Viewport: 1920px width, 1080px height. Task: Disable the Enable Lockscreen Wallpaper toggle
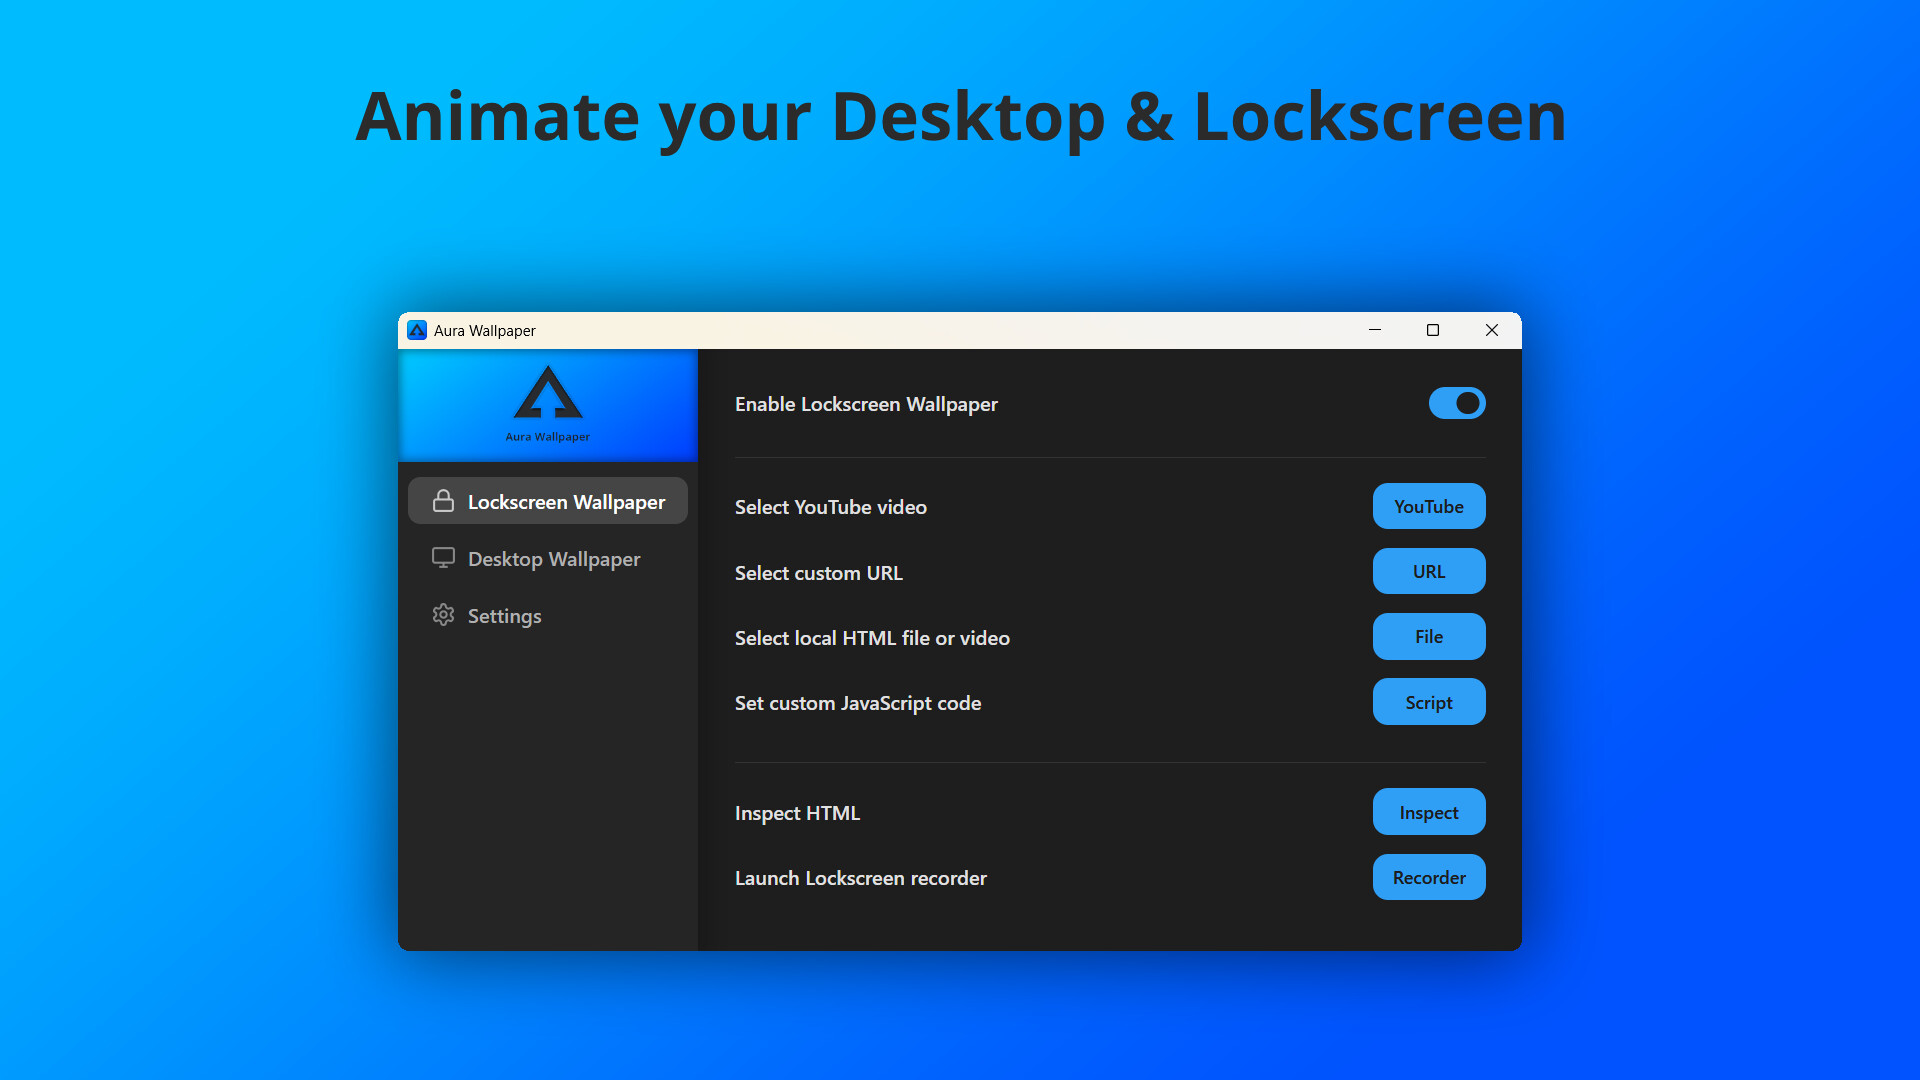tap(1456, 403)
